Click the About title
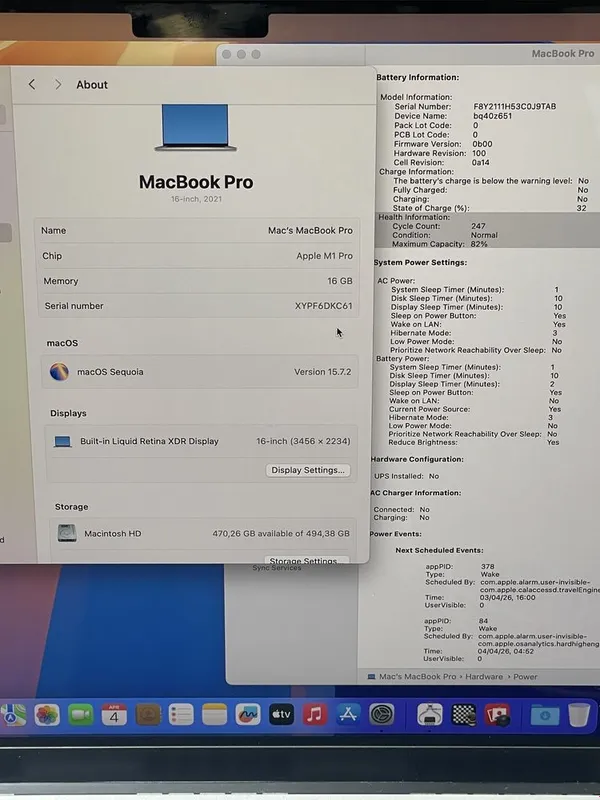The height and width of the screenshot is (800, 600). (92, 85)
